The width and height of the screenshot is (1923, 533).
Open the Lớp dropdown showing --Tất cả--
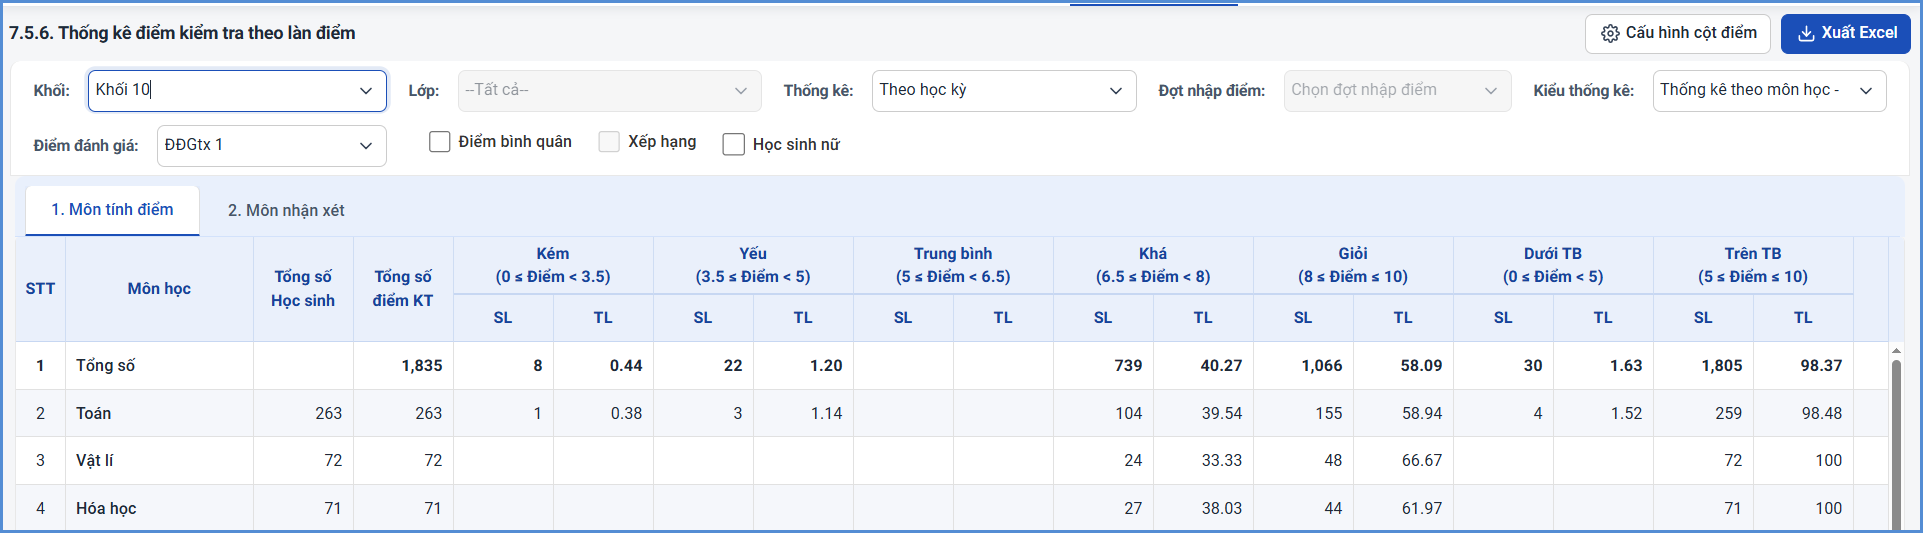pyautogui.click(x=610, y=90)
